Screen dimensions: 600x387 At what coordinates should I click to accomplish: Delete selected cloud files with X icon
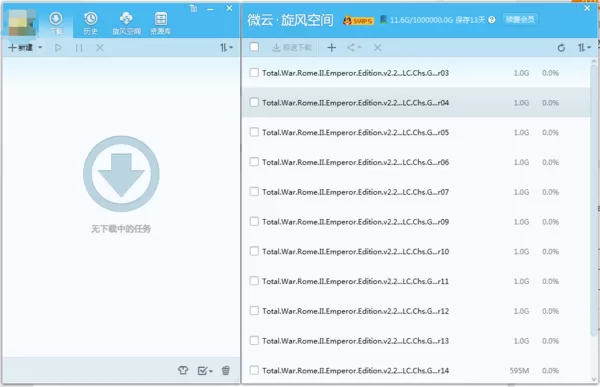click(377, 47)
